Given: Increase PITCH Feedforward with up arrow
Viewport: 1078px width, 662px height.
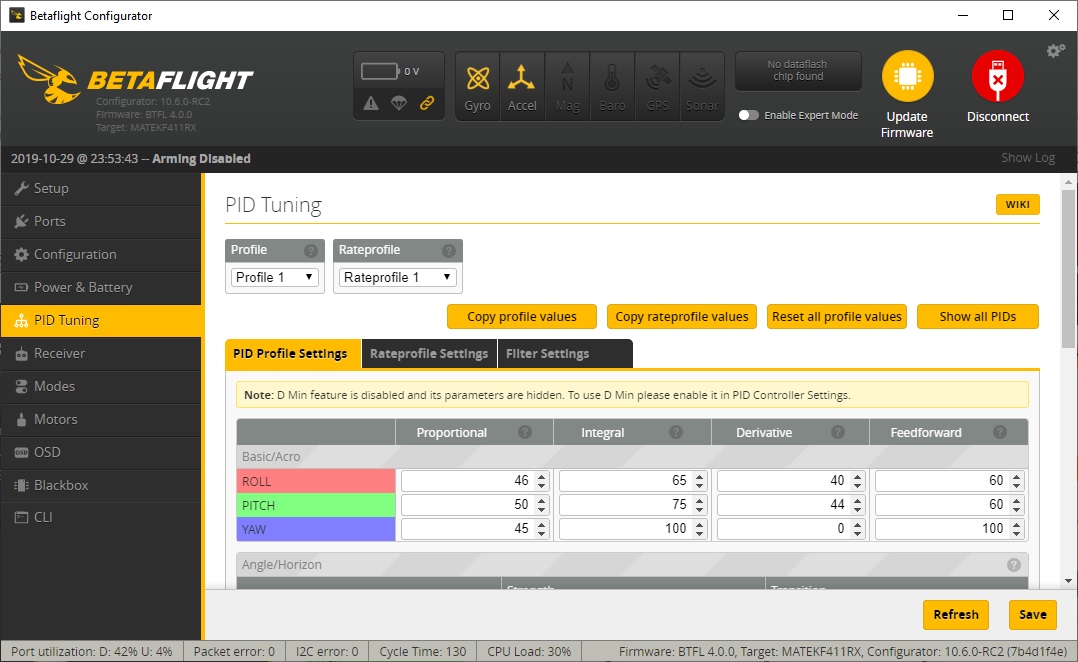Looking at the screenshot, I should tap(1016, 500).
